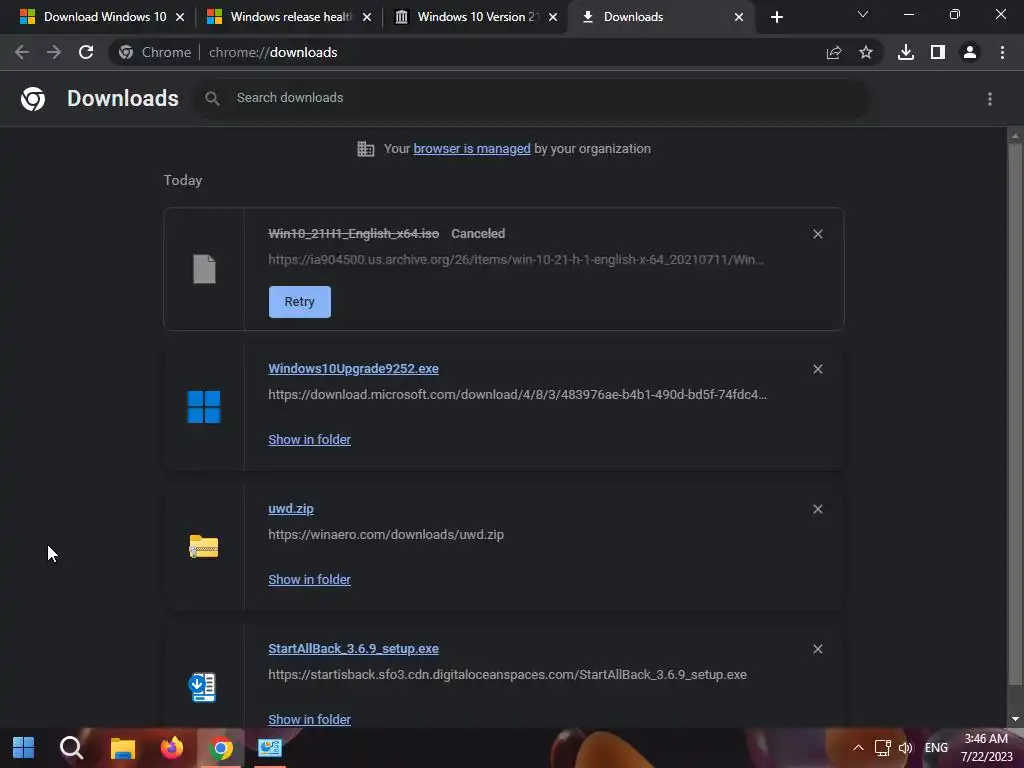Open the uwd.zip file link

[x=291, y=509]
